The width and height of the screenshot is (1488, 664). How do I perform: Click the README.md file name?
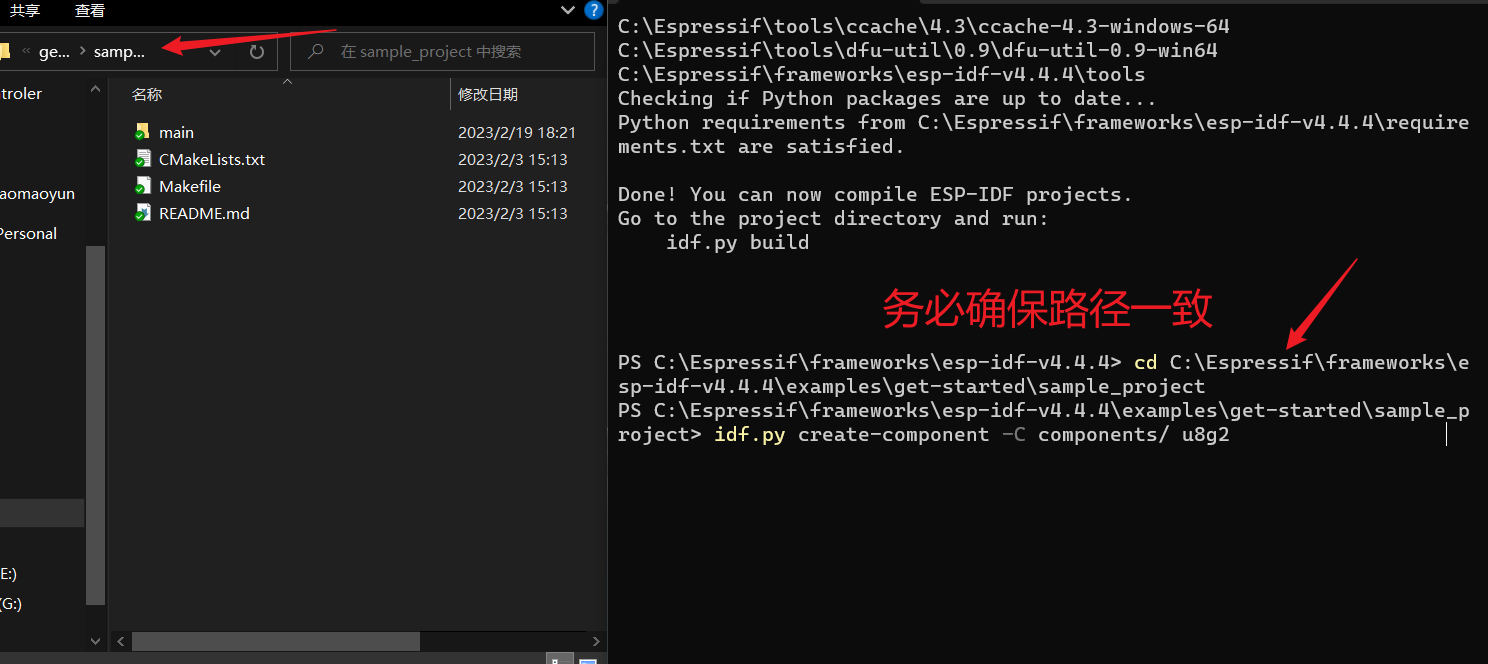204,213
